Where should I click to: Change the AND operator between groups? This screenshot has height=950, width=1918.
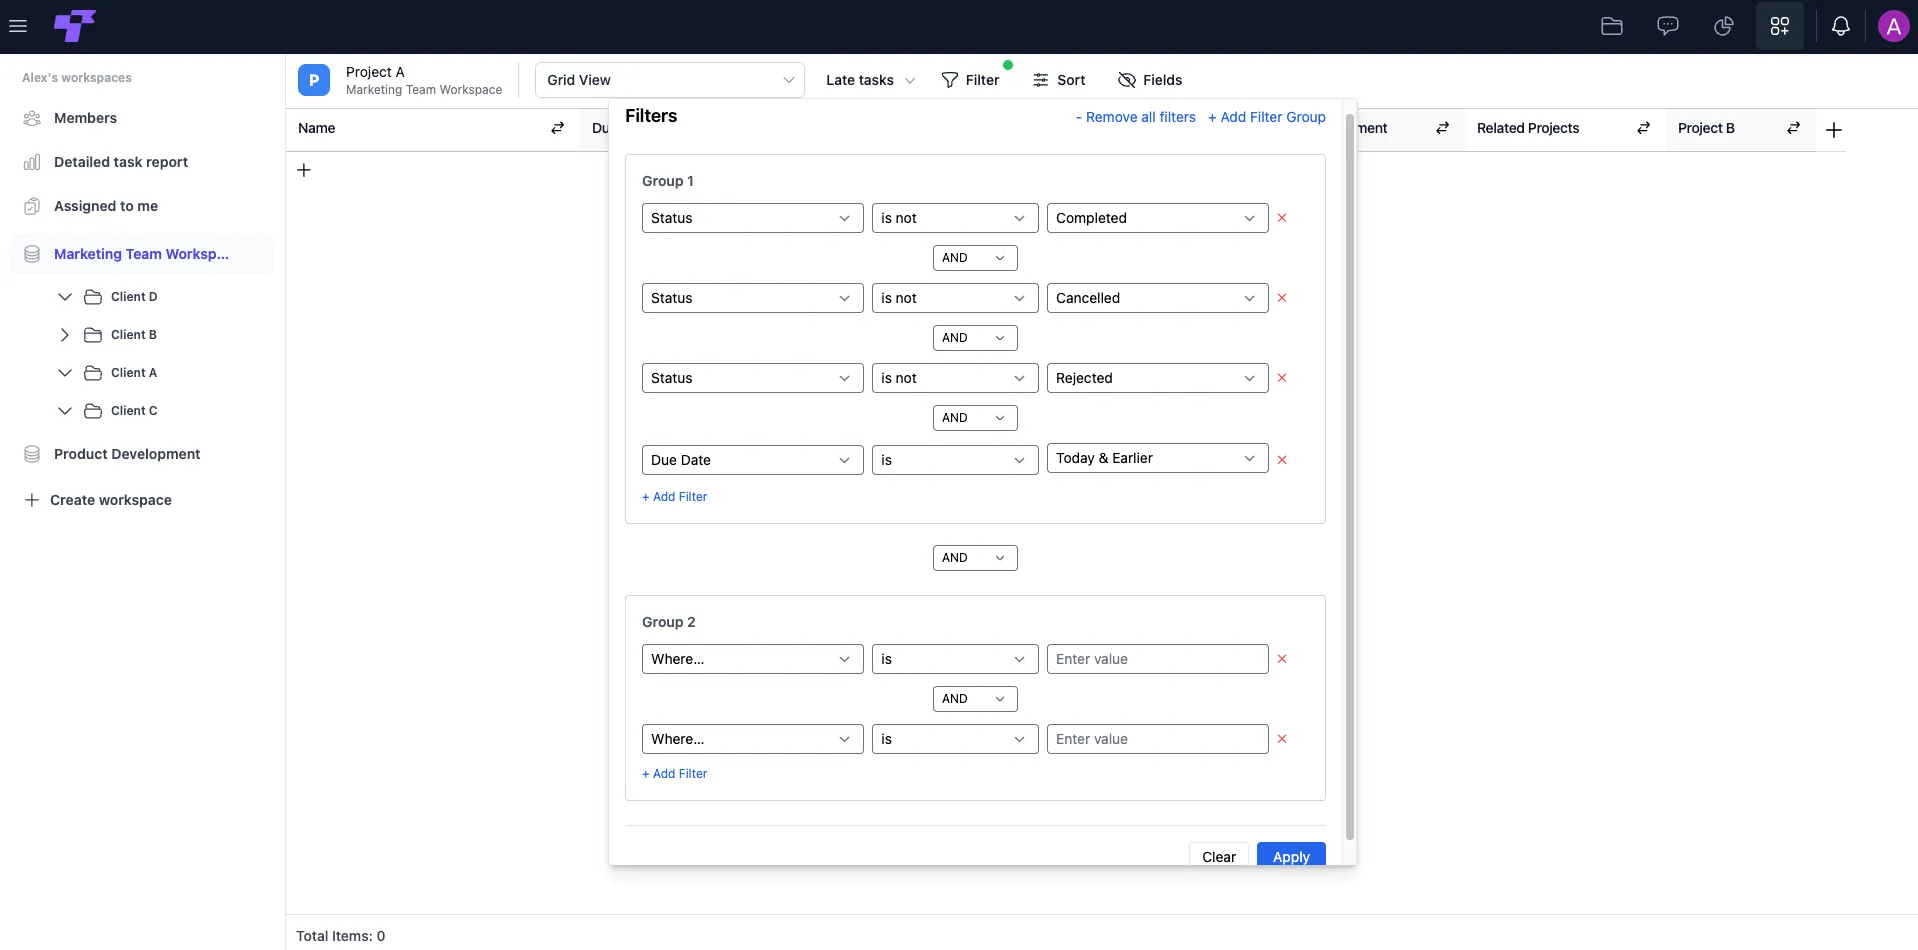(974, 558)
